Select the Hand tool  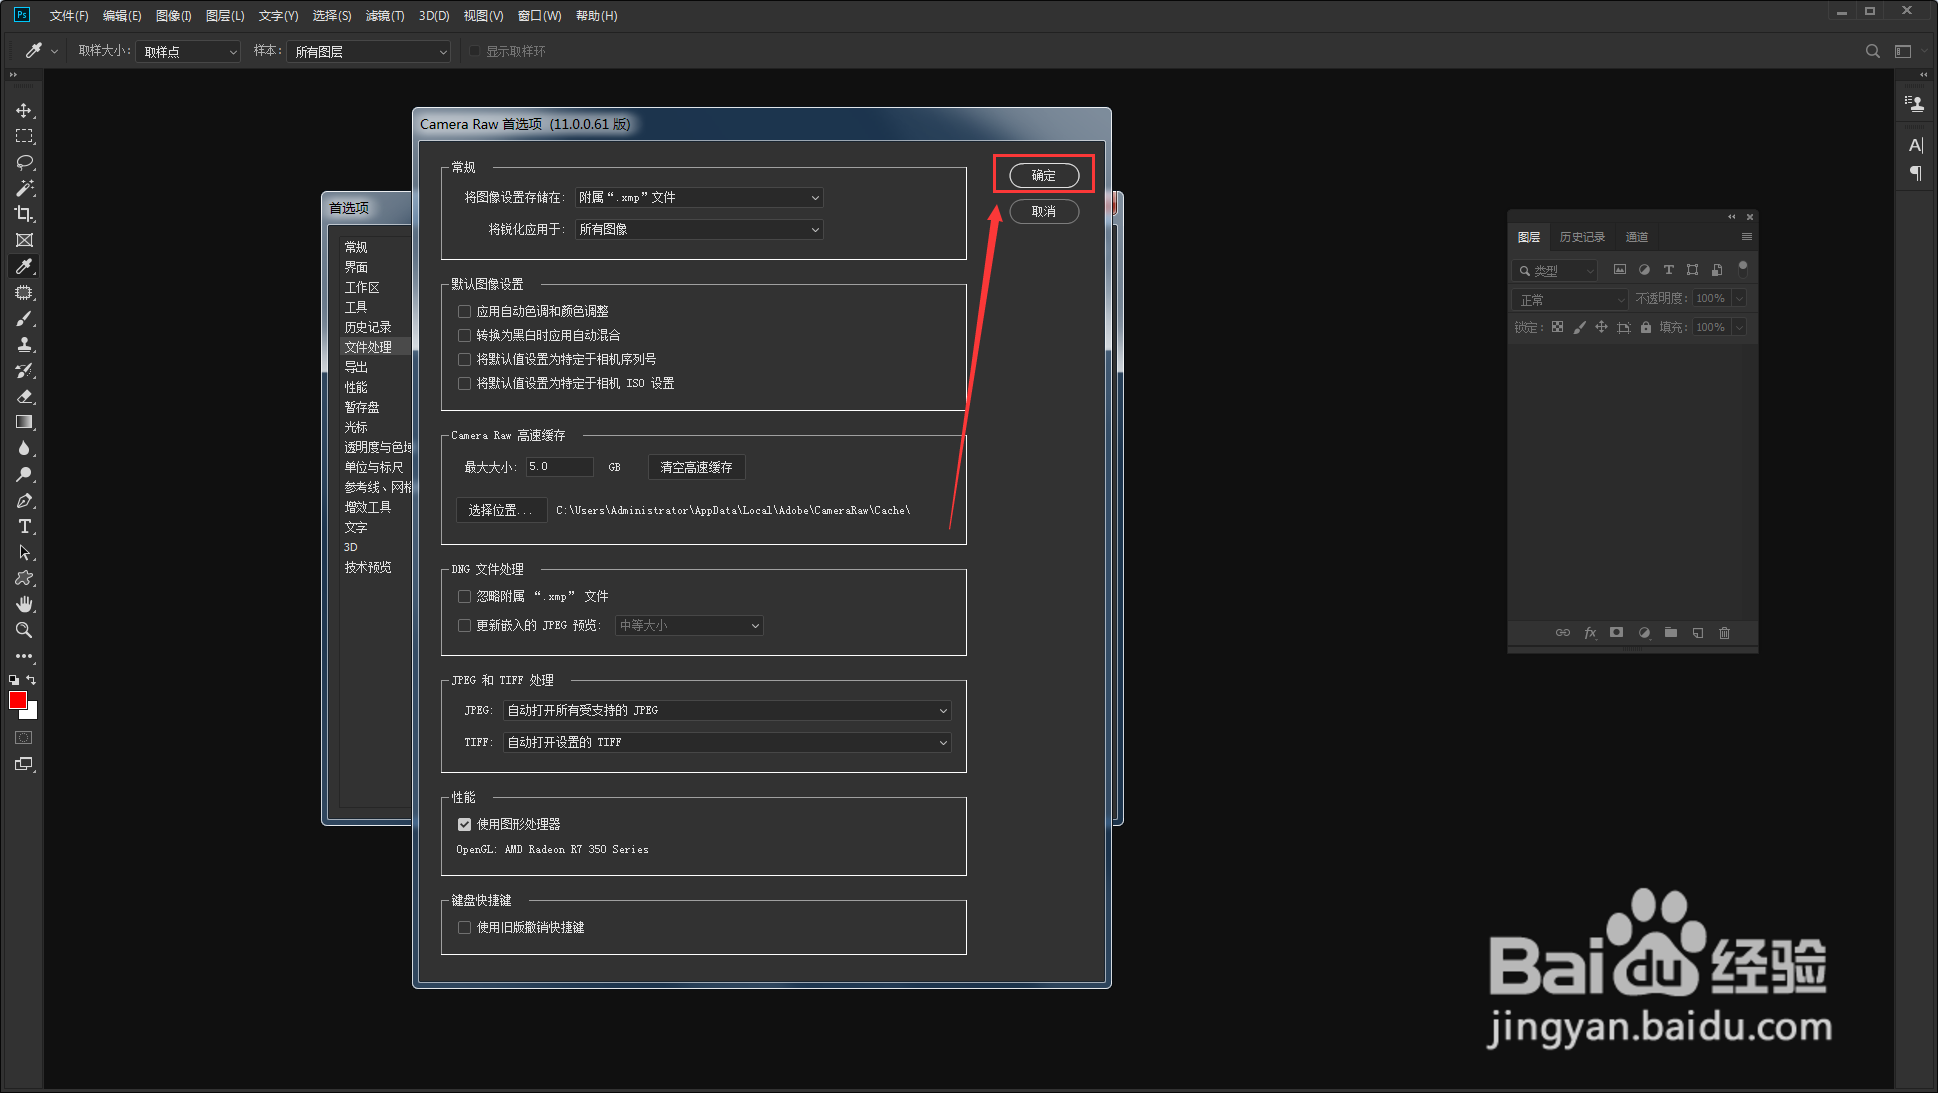tap(24, 604)
